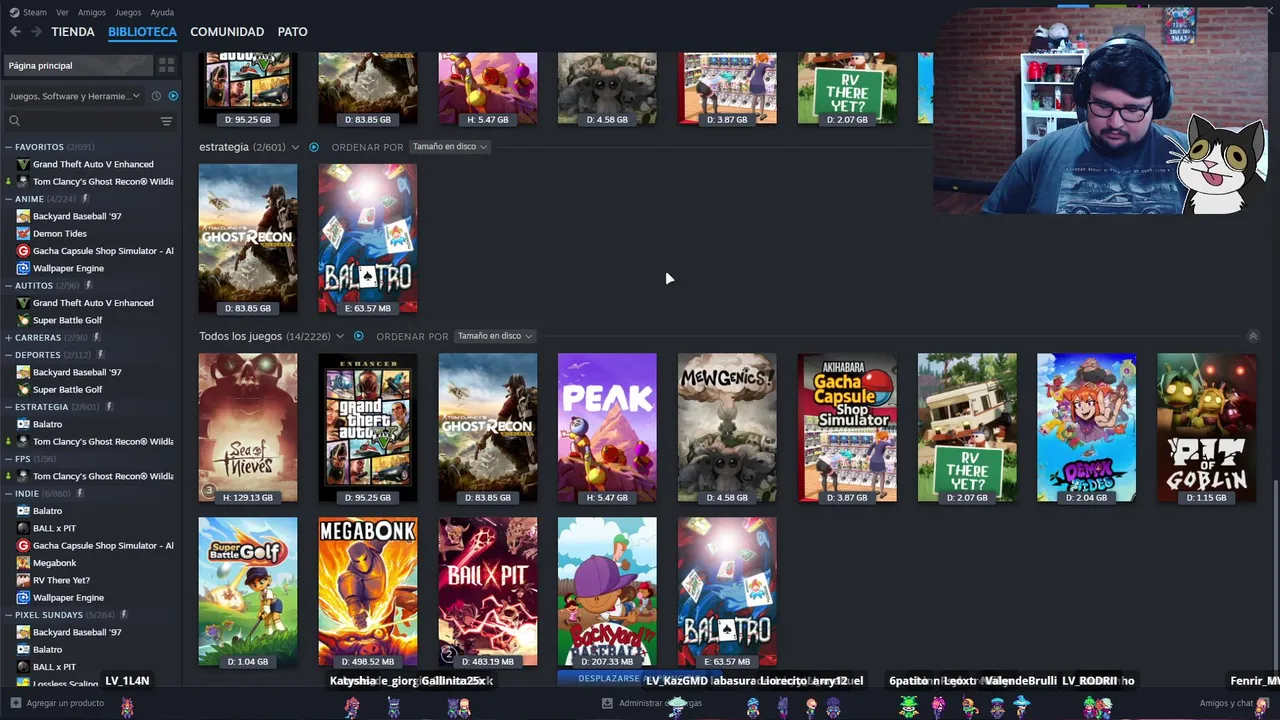This screenshot has height=720, width=1280.
Task: Click Agregar un producto link
Action: pos(65,703)
